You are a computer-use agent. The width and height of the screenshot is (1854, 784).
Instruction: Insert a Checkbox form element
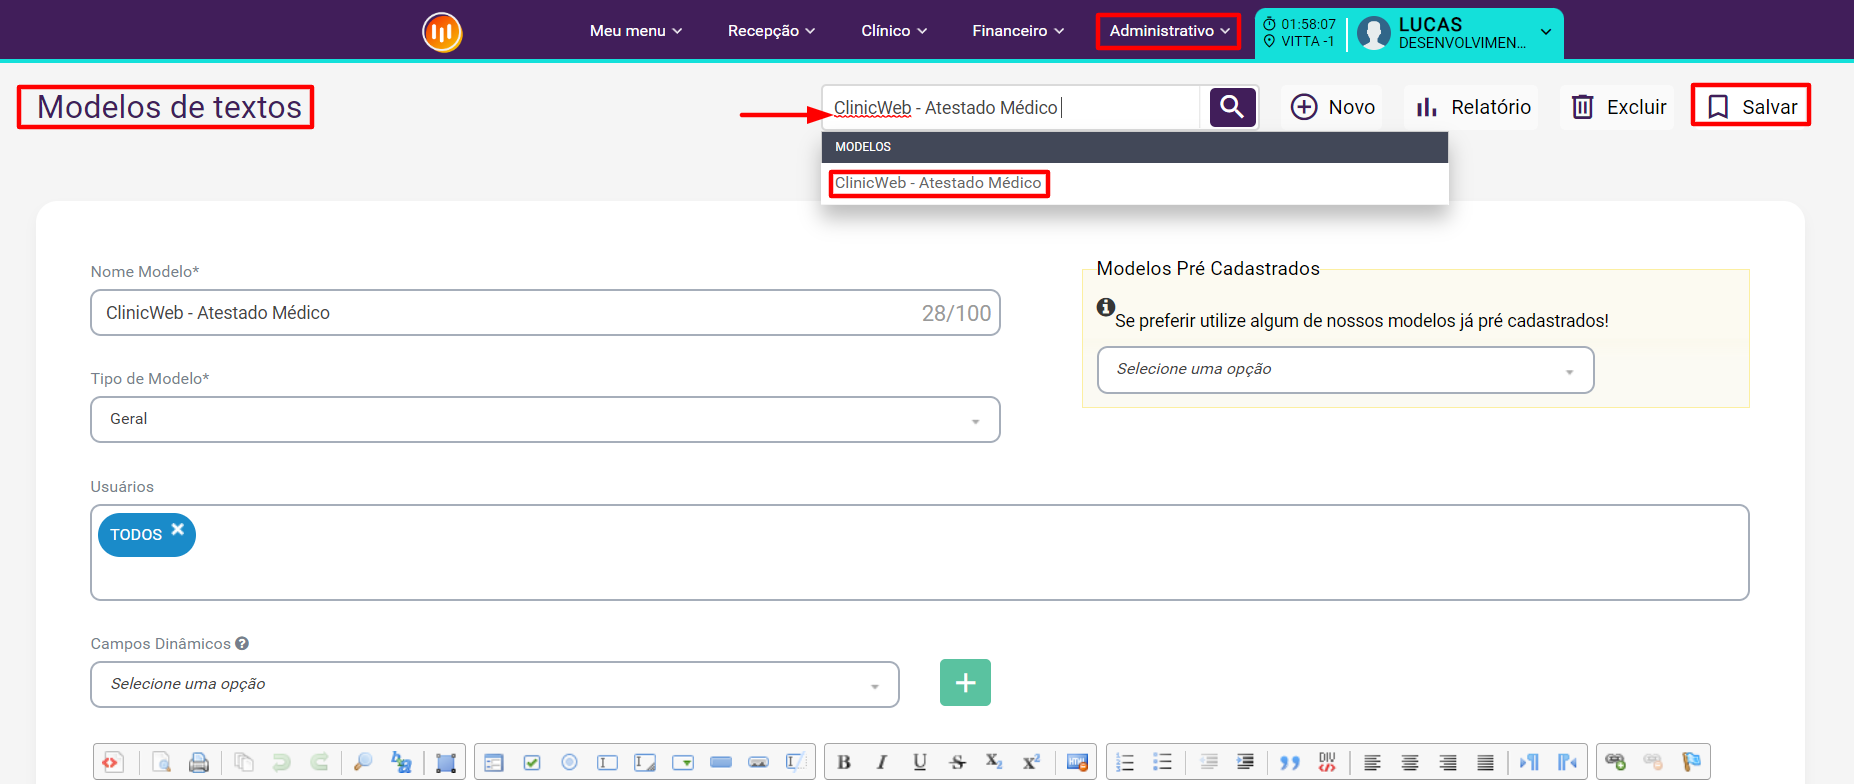pos(532,762)
